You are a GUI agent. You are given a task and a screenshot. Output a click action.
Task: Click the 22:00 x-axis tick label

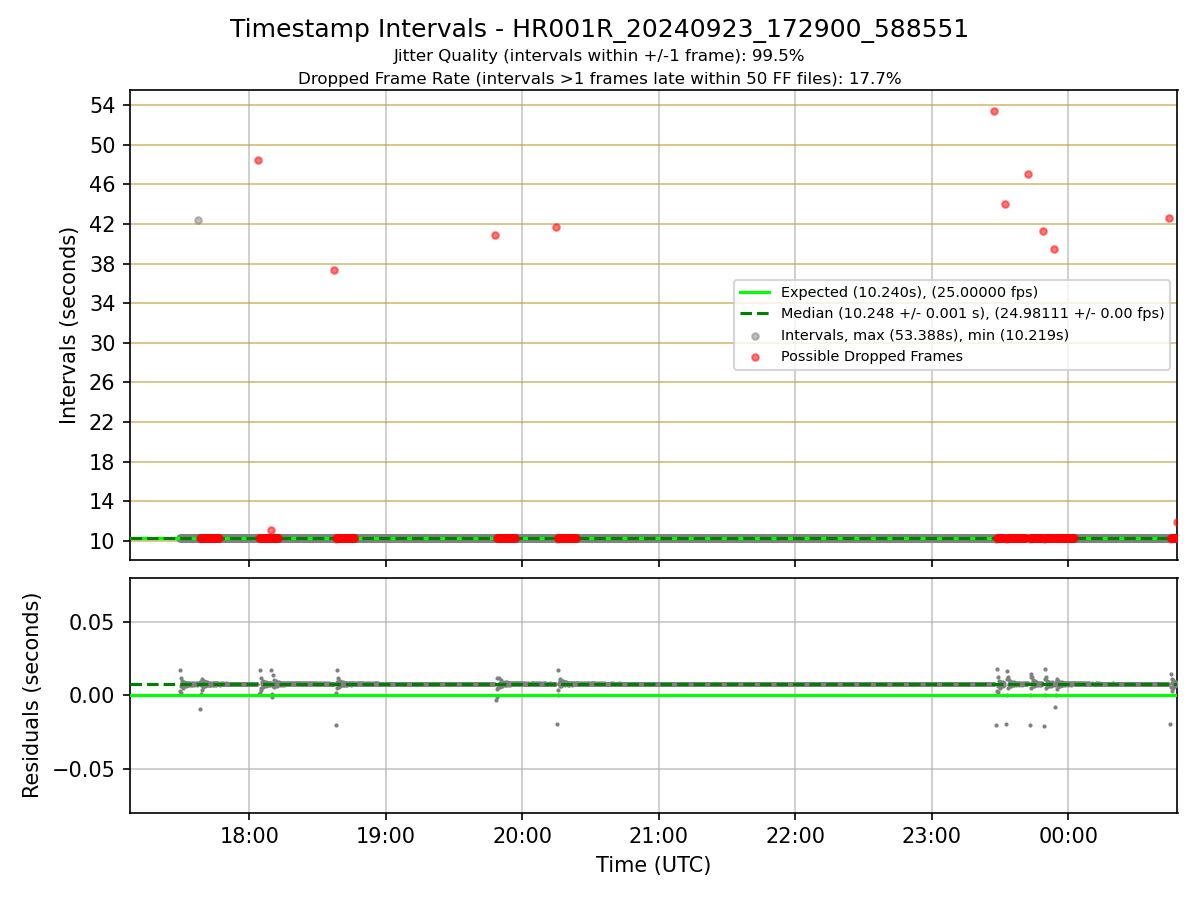pos(795,835)
